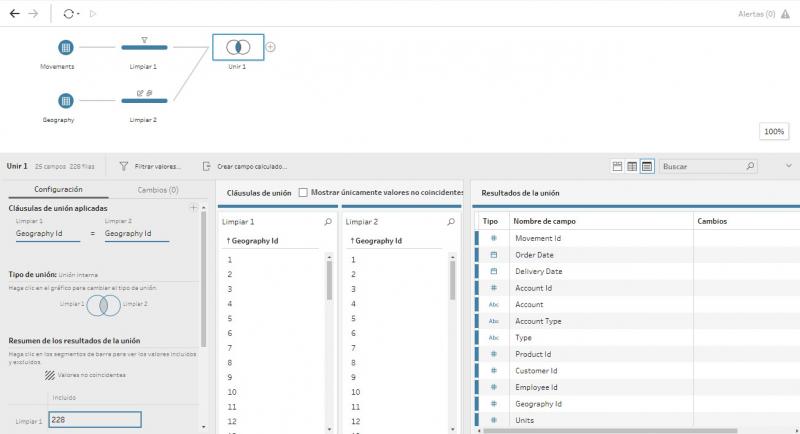This screenshot has height=434, width=800.
Task: Open the alerts warning icon
Action: [x=785, y=14]
